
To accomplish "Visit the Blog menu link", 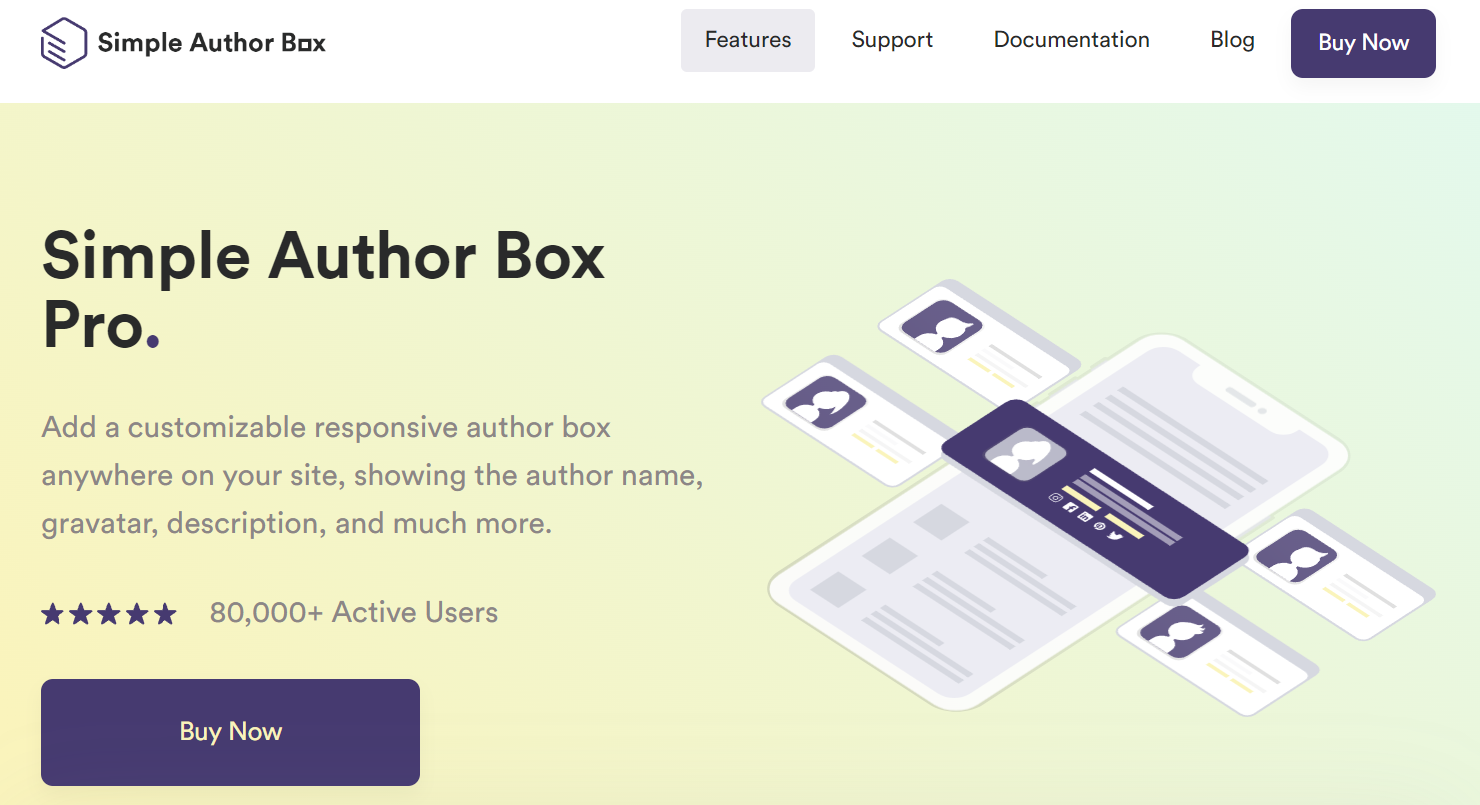I will click(1232, 40).
